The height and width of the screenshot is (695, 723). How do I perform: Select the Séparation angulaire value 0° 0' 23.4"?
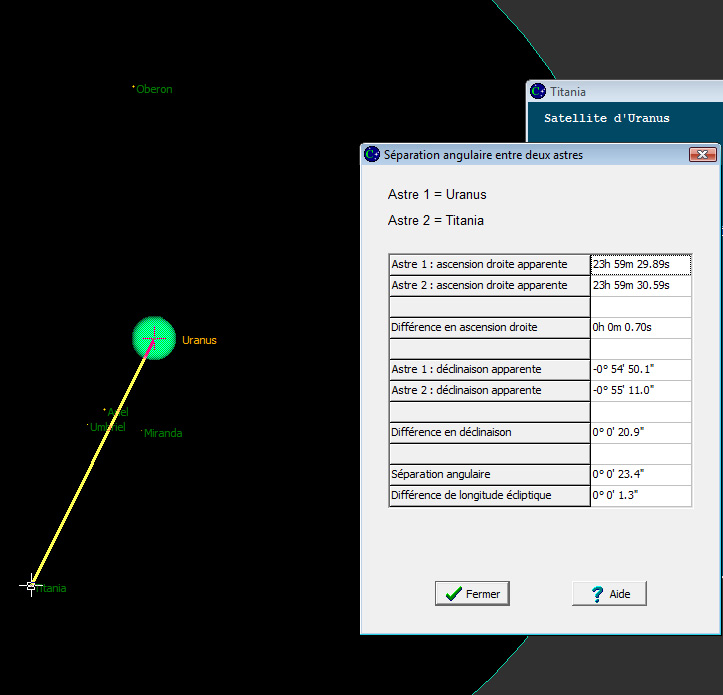point(641,474)
